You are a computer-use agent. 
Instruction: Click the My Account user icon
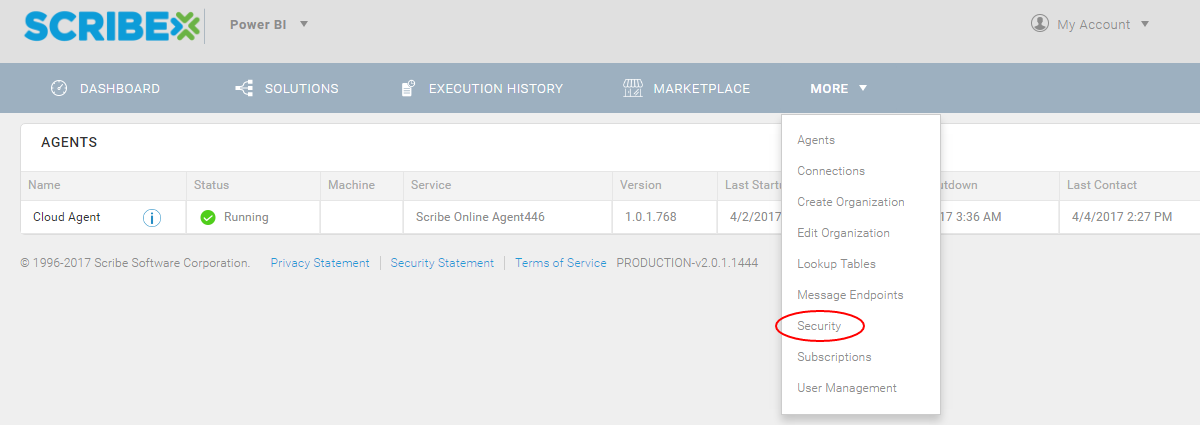coord(1040,23)
